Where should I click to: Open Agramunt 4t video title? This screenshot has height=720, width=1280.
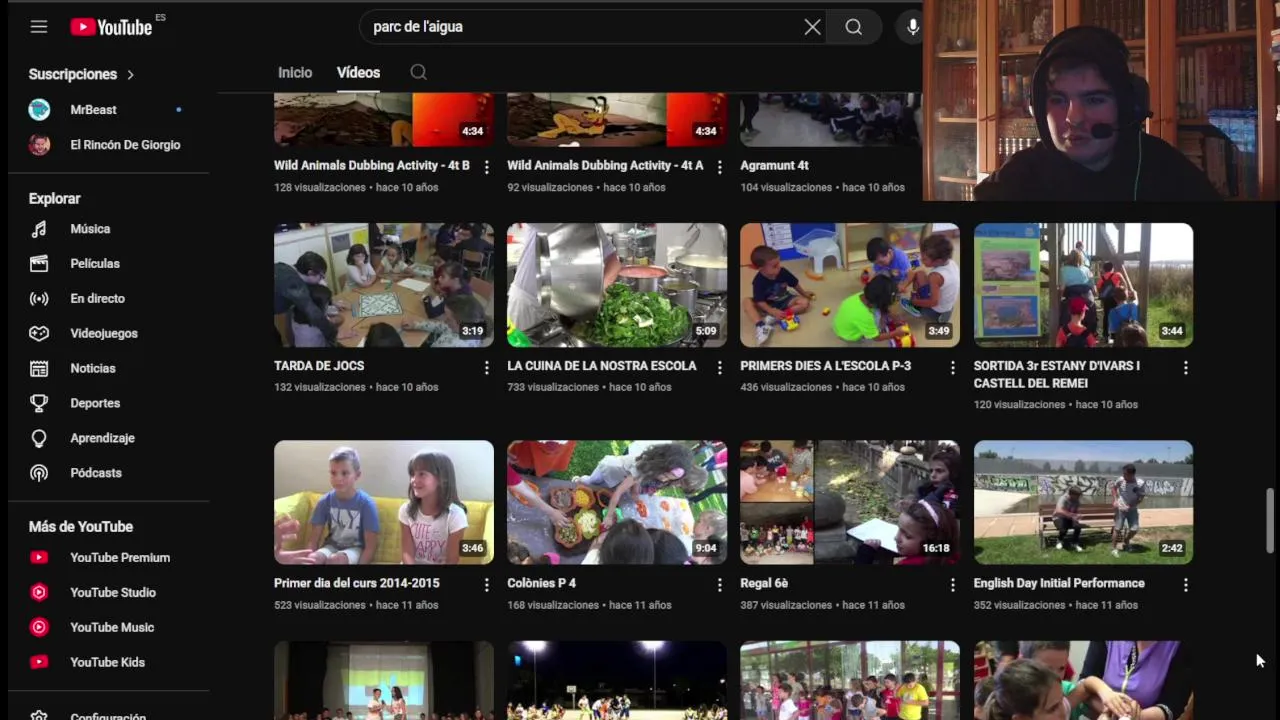pyautogui.click(x=774, y=165)
